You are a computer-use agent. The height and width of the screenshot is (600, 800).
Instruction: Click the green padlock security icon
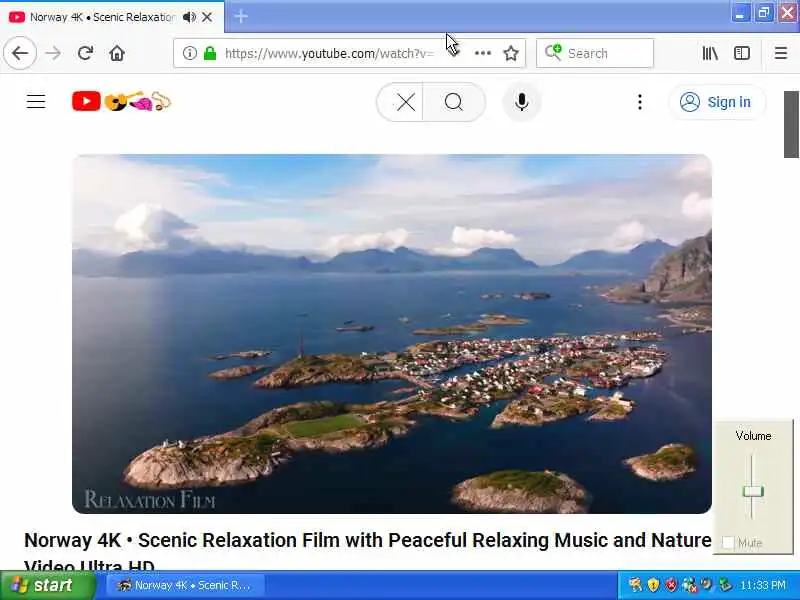(210, 53)
